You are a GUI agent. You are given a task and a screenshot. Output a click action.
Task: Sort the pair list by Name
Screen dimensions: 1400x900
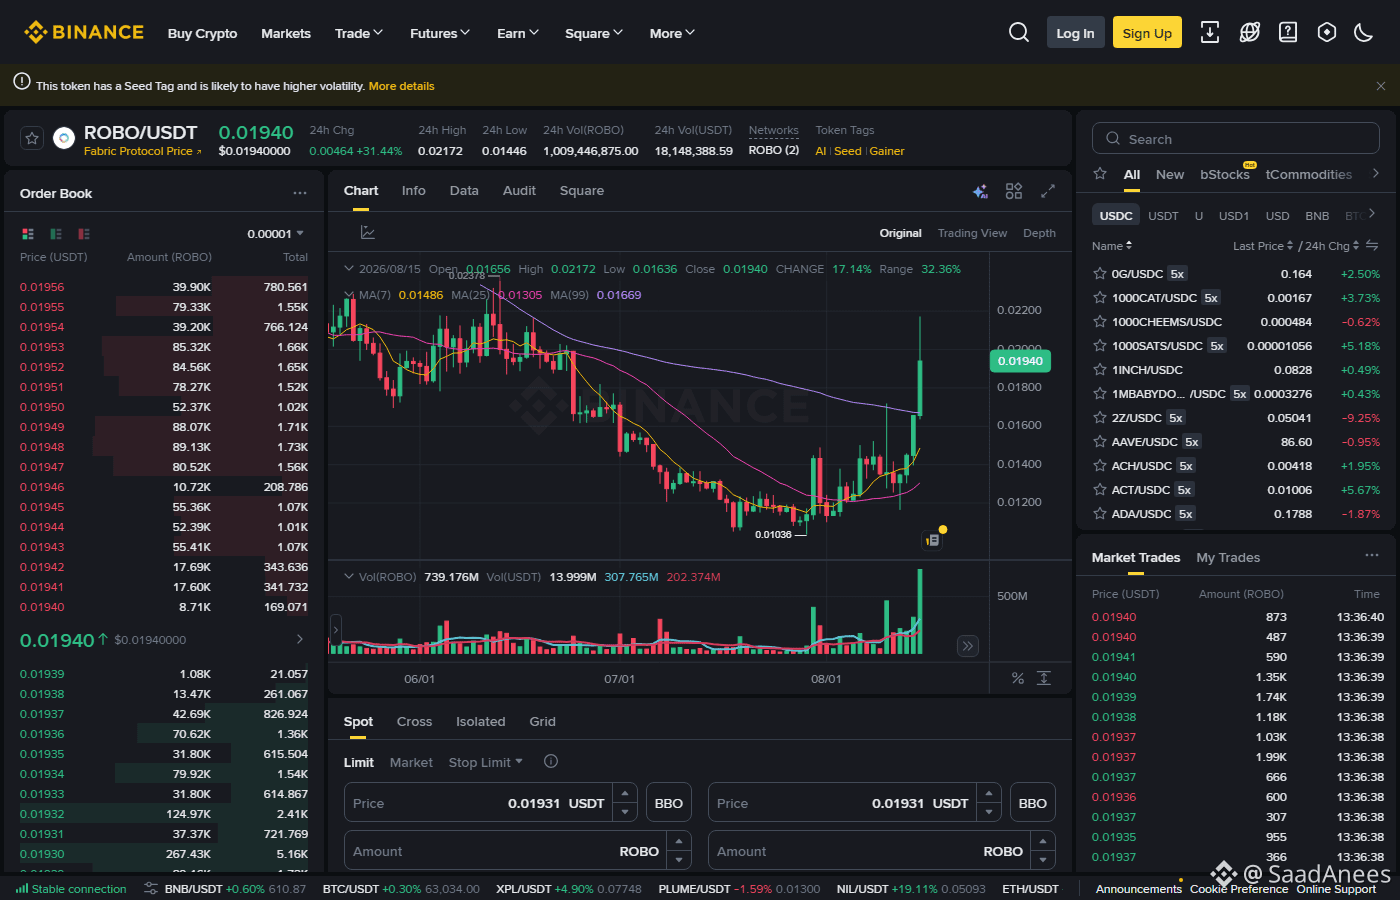[1112, 246]
